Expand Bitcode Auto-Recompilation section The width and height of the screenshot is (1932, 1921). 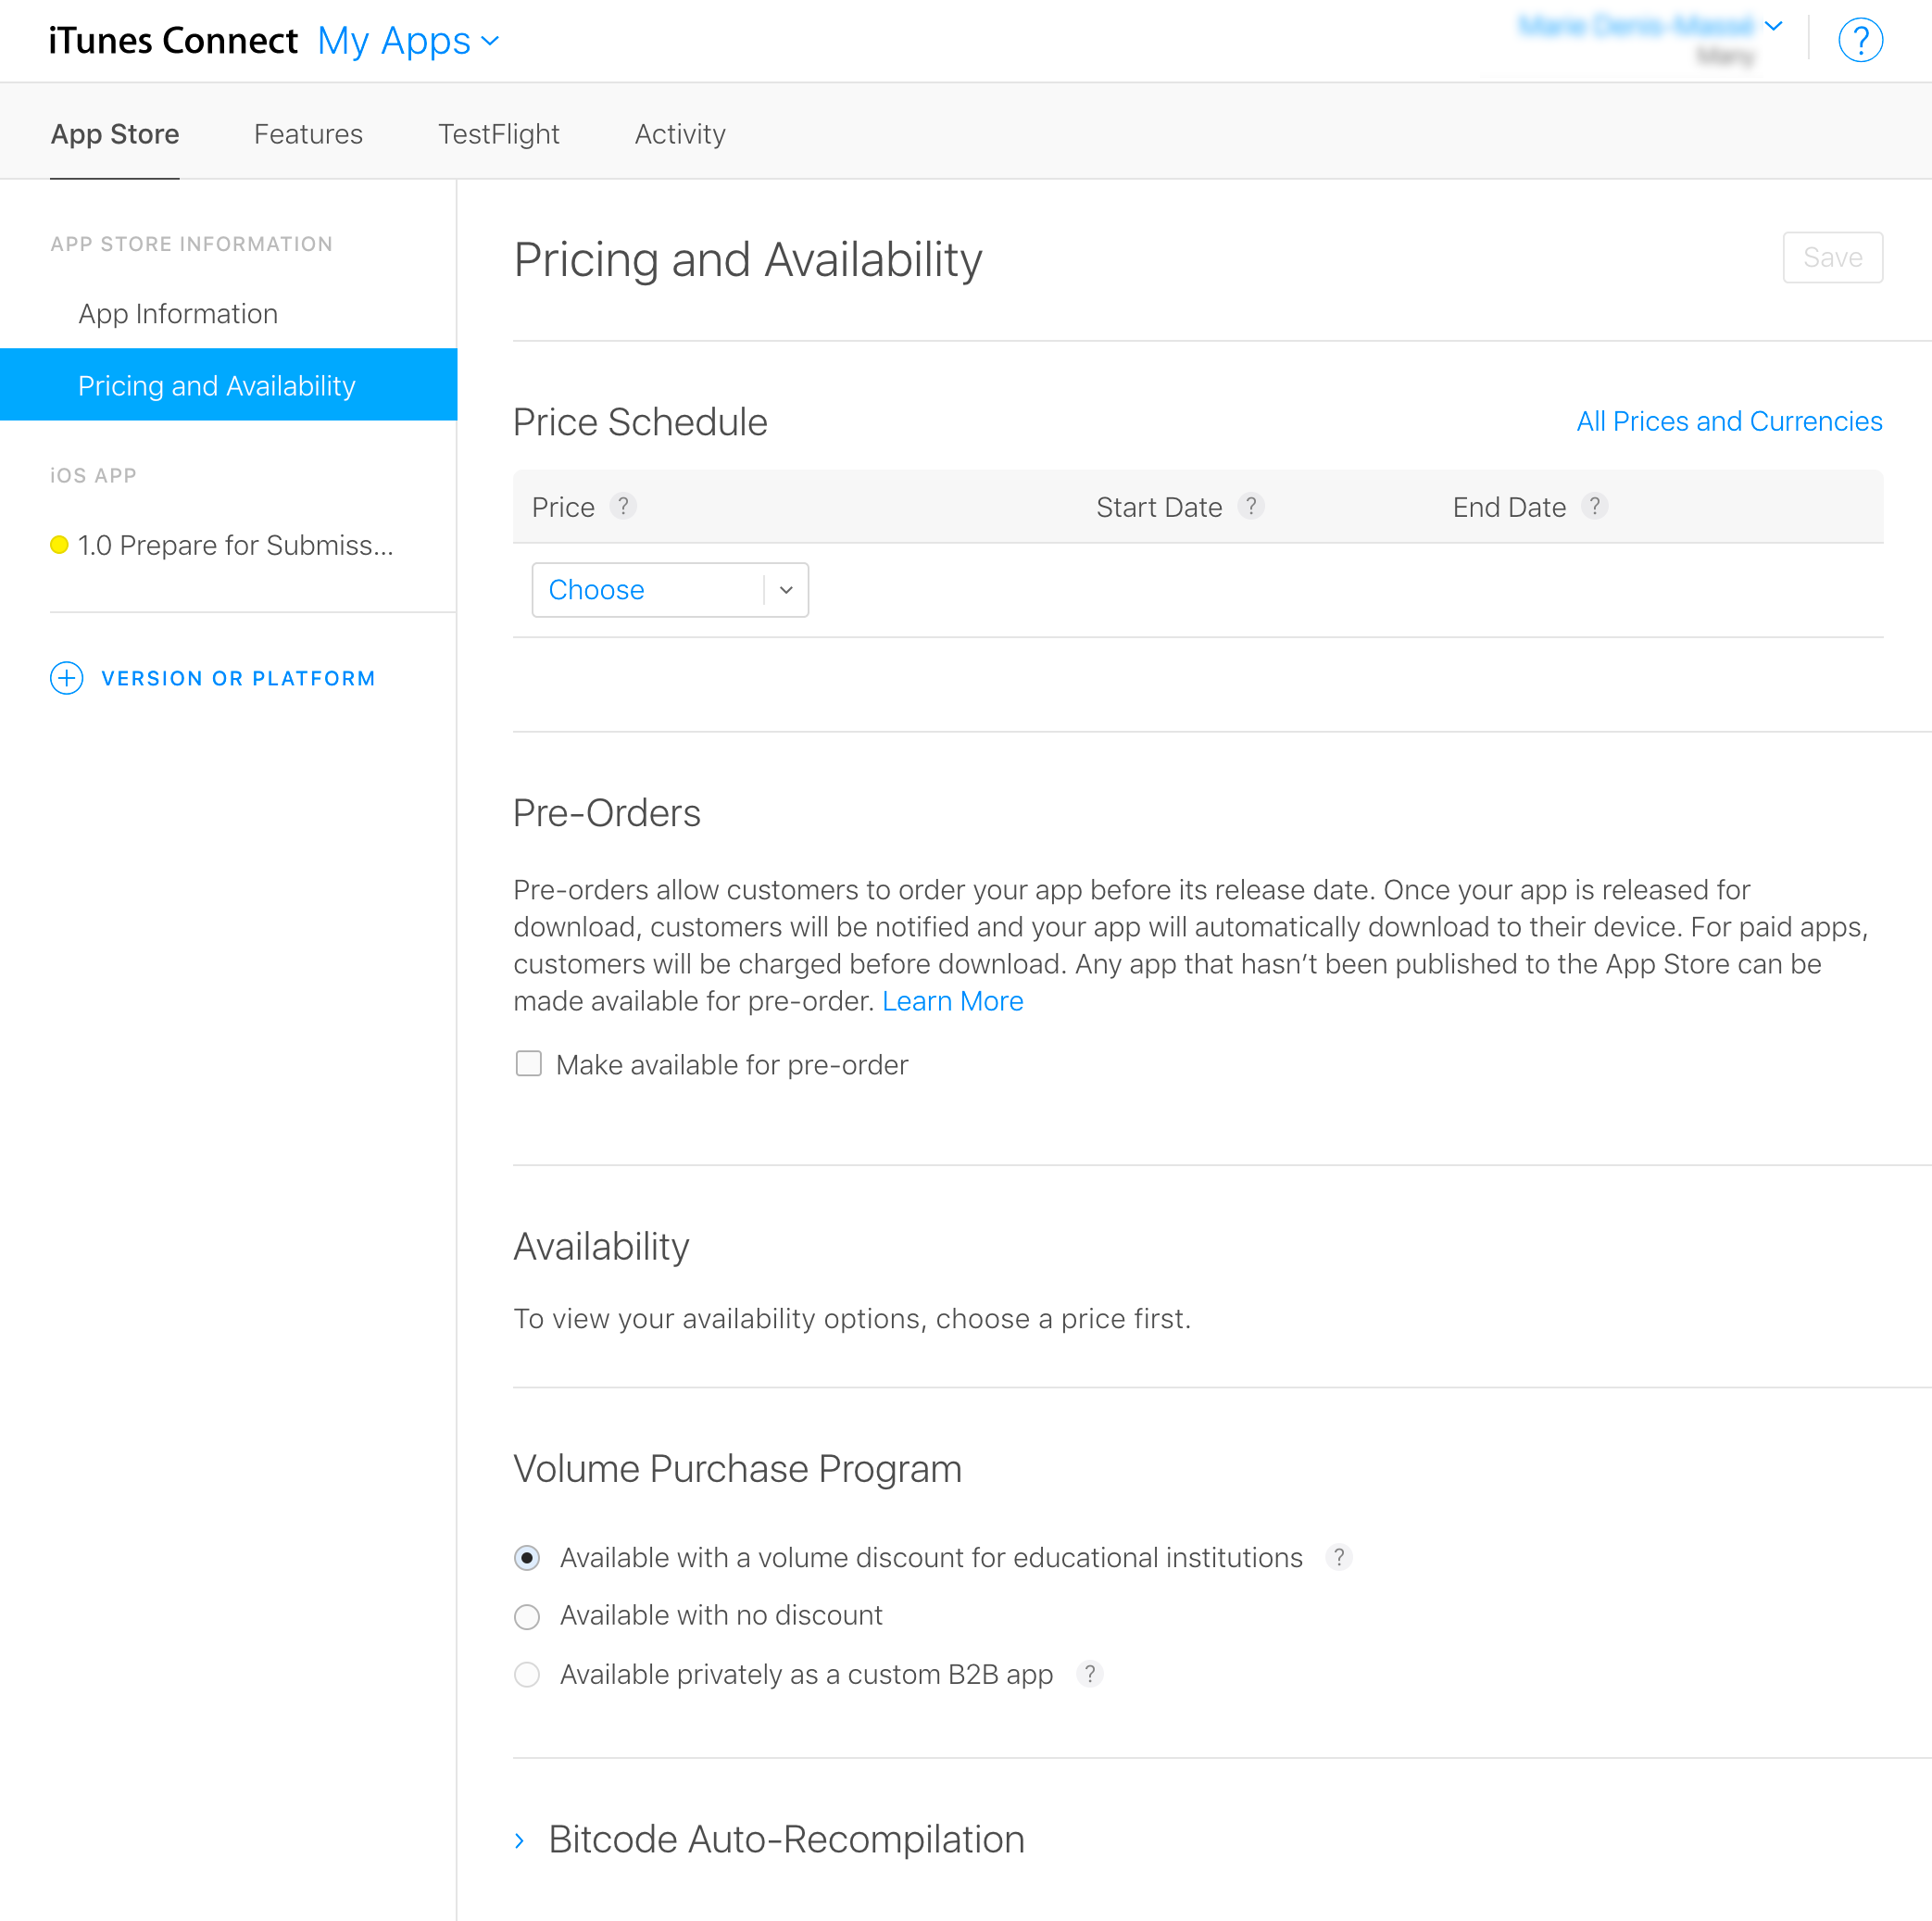point(520,1840)
